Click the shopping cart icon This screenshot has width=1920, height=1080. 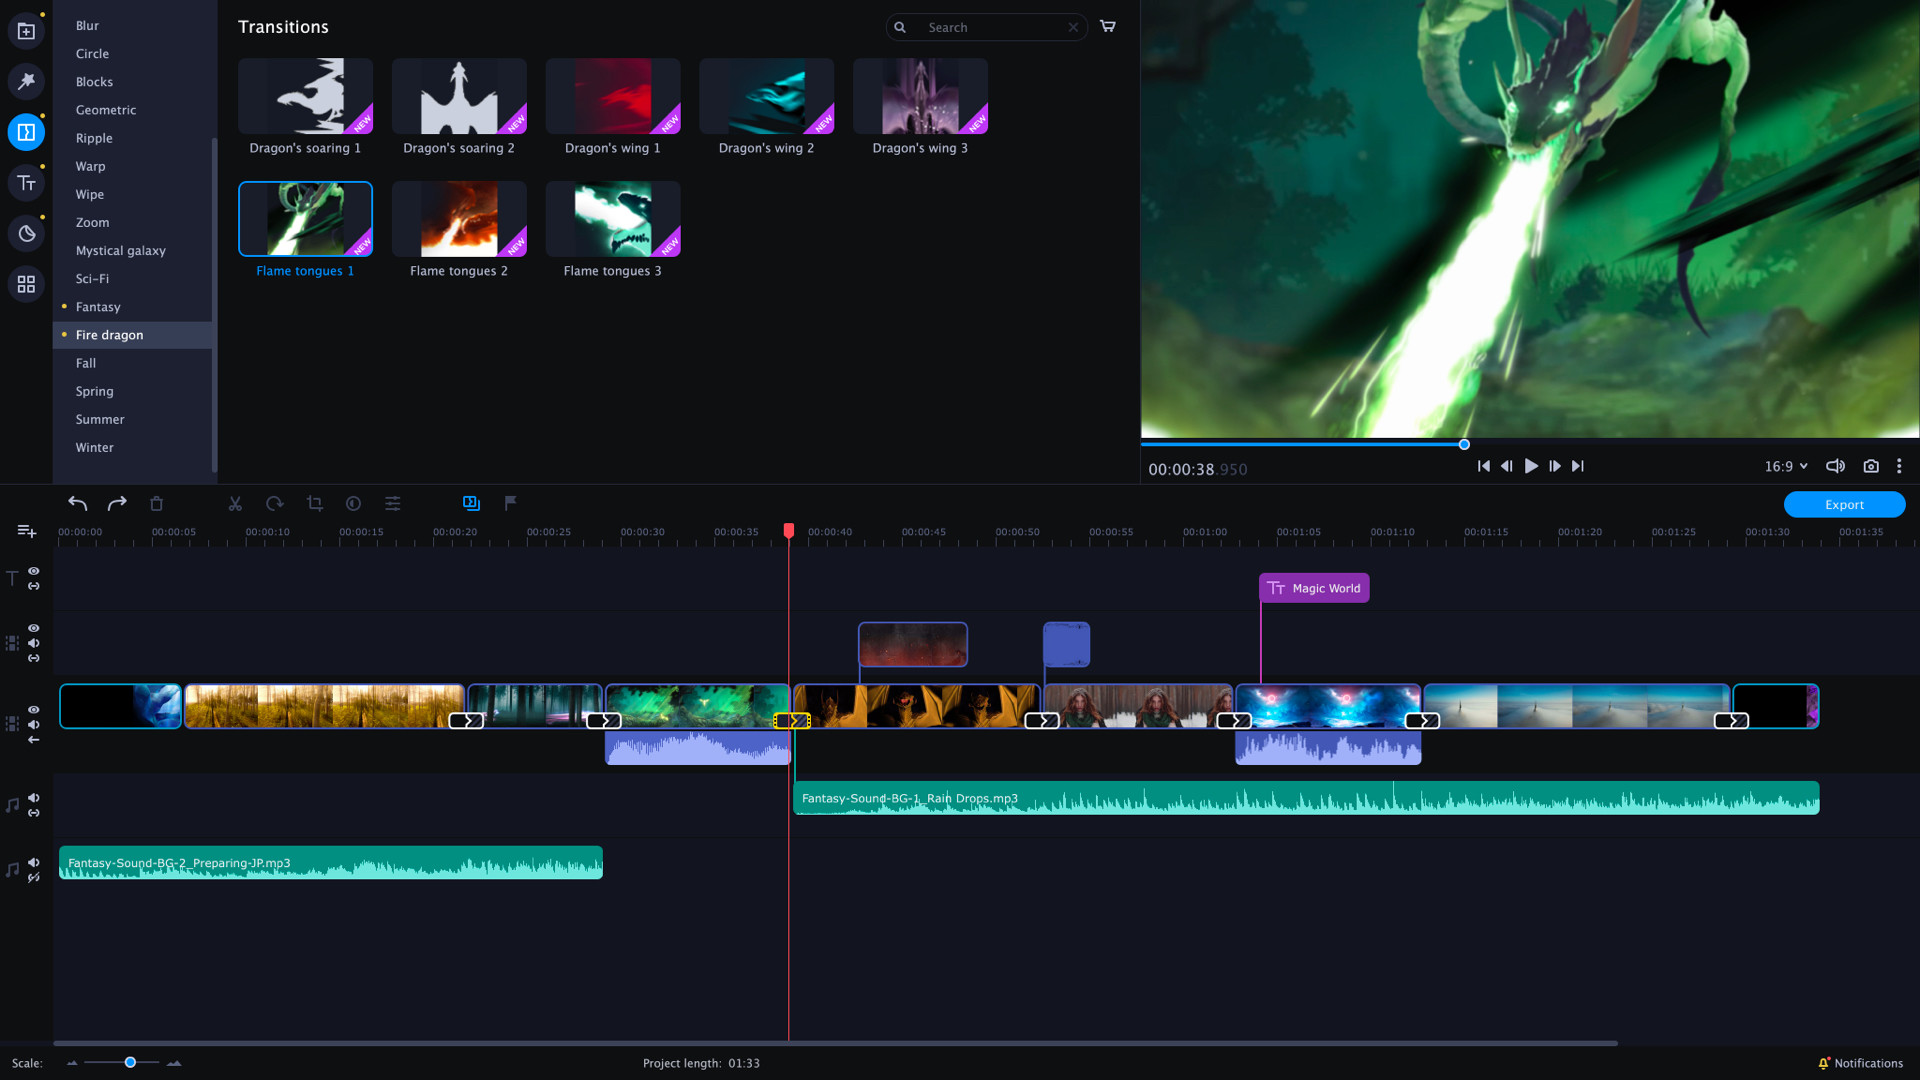(1108, 26)
